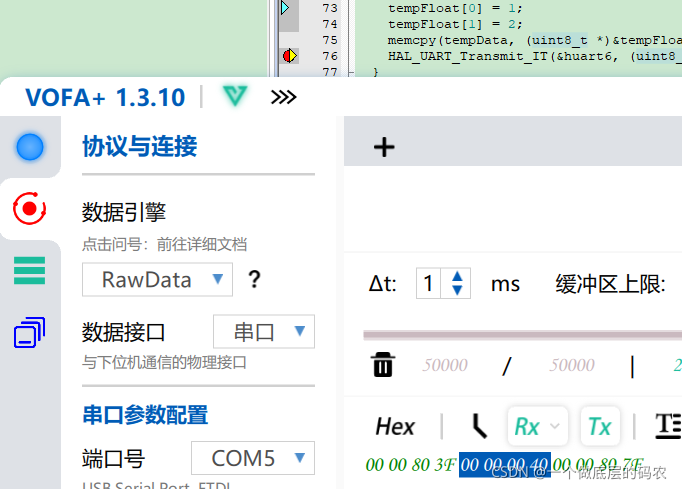The height and width of the screenshot is (489, 682).
Task: Click the highlighted hex bytes 00 00 00 40
Action: pos(505,465)
